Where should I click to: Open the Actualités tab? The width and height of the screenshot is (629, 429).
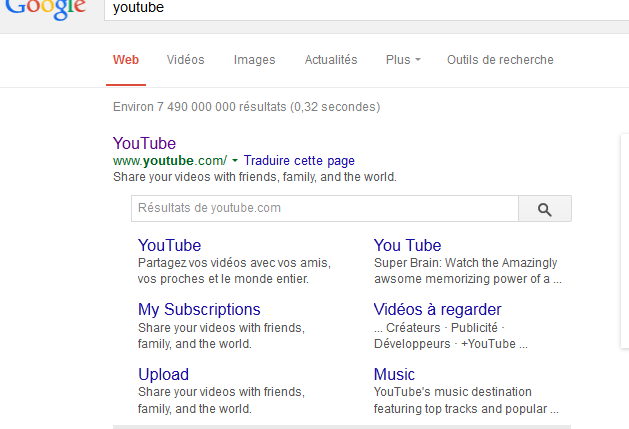pos(330,60)
